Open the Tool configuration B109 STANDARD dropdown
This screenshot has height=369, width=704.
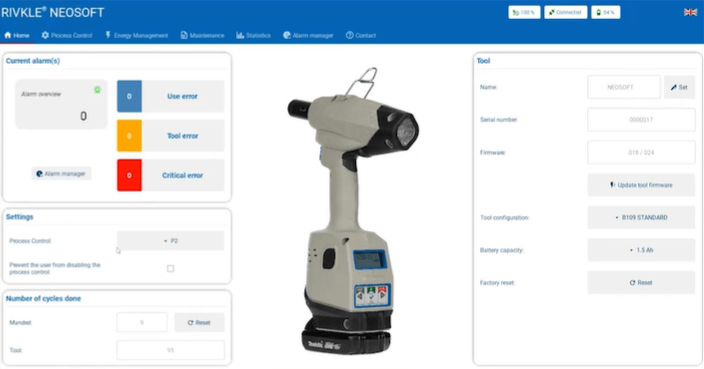click(641, 217)
